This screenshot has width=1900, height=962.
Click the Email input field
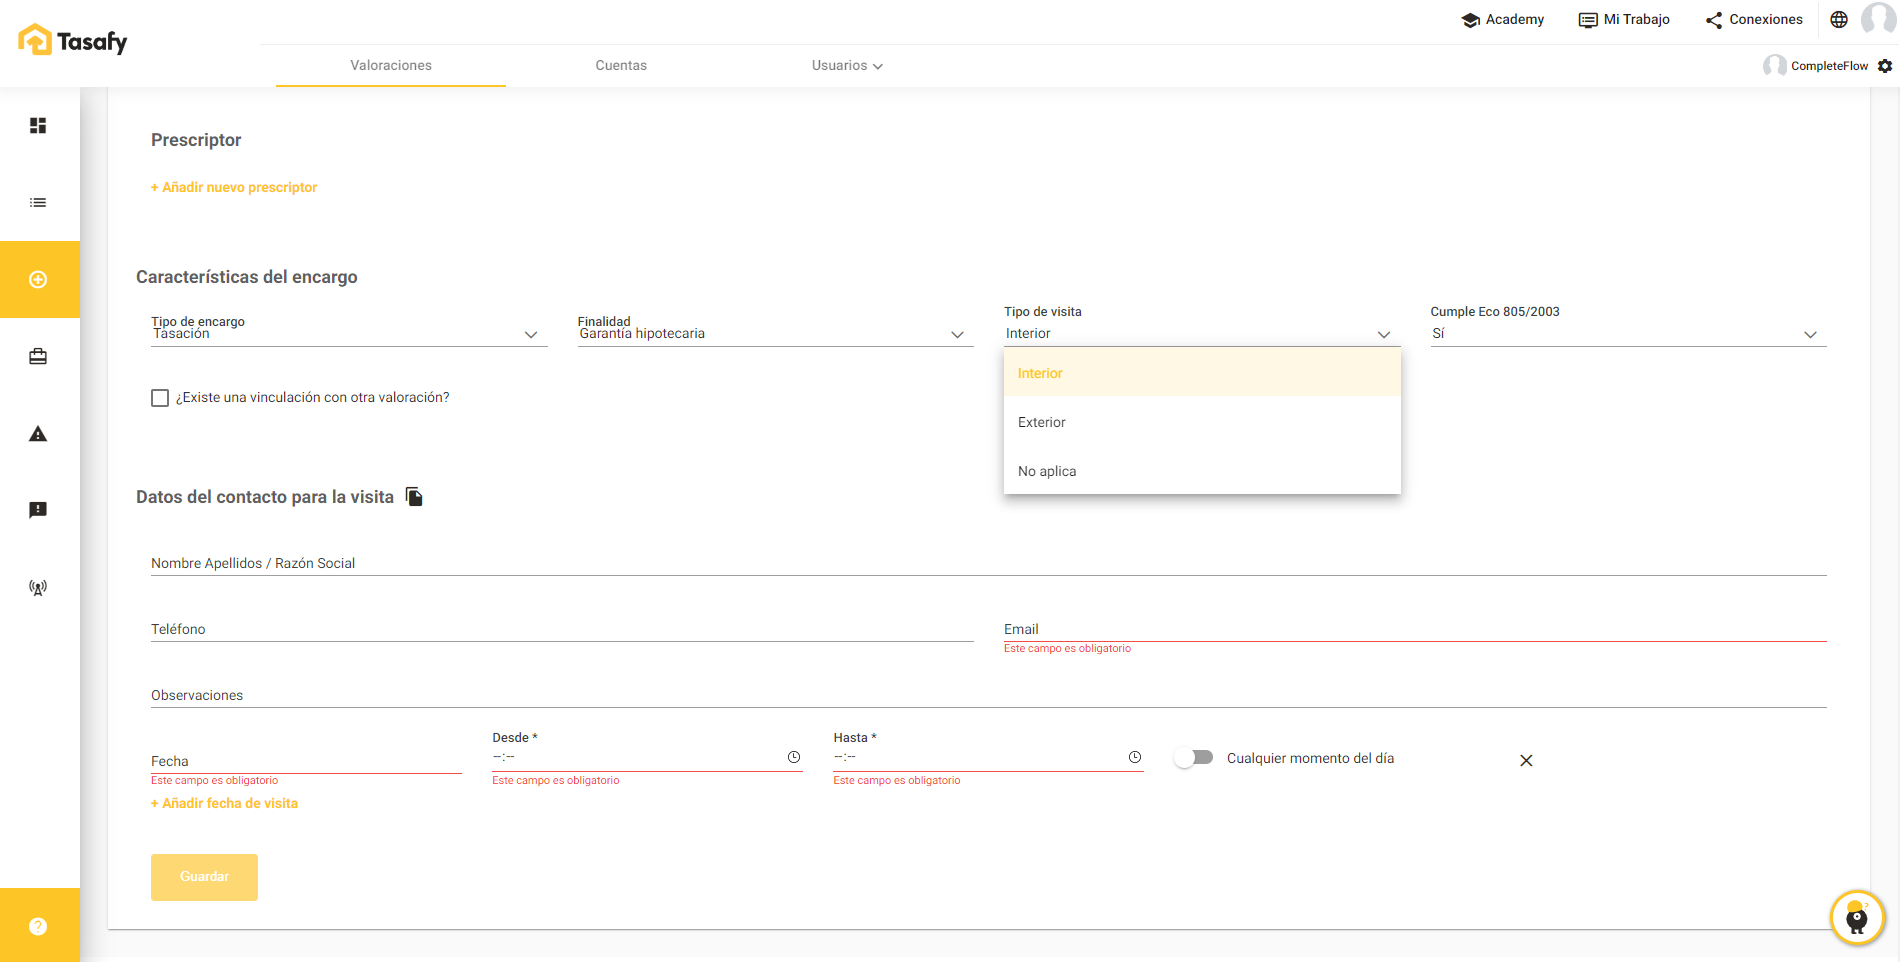(1414, 629)
